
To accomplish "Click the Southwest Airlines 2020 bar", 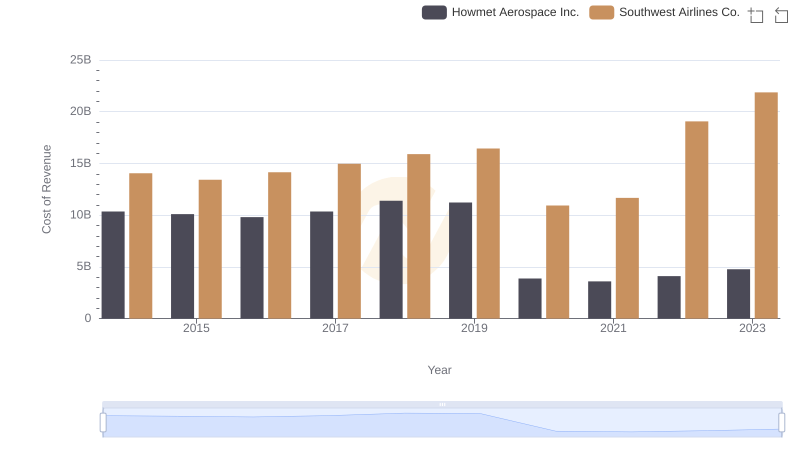I will (x=558, y=262).
